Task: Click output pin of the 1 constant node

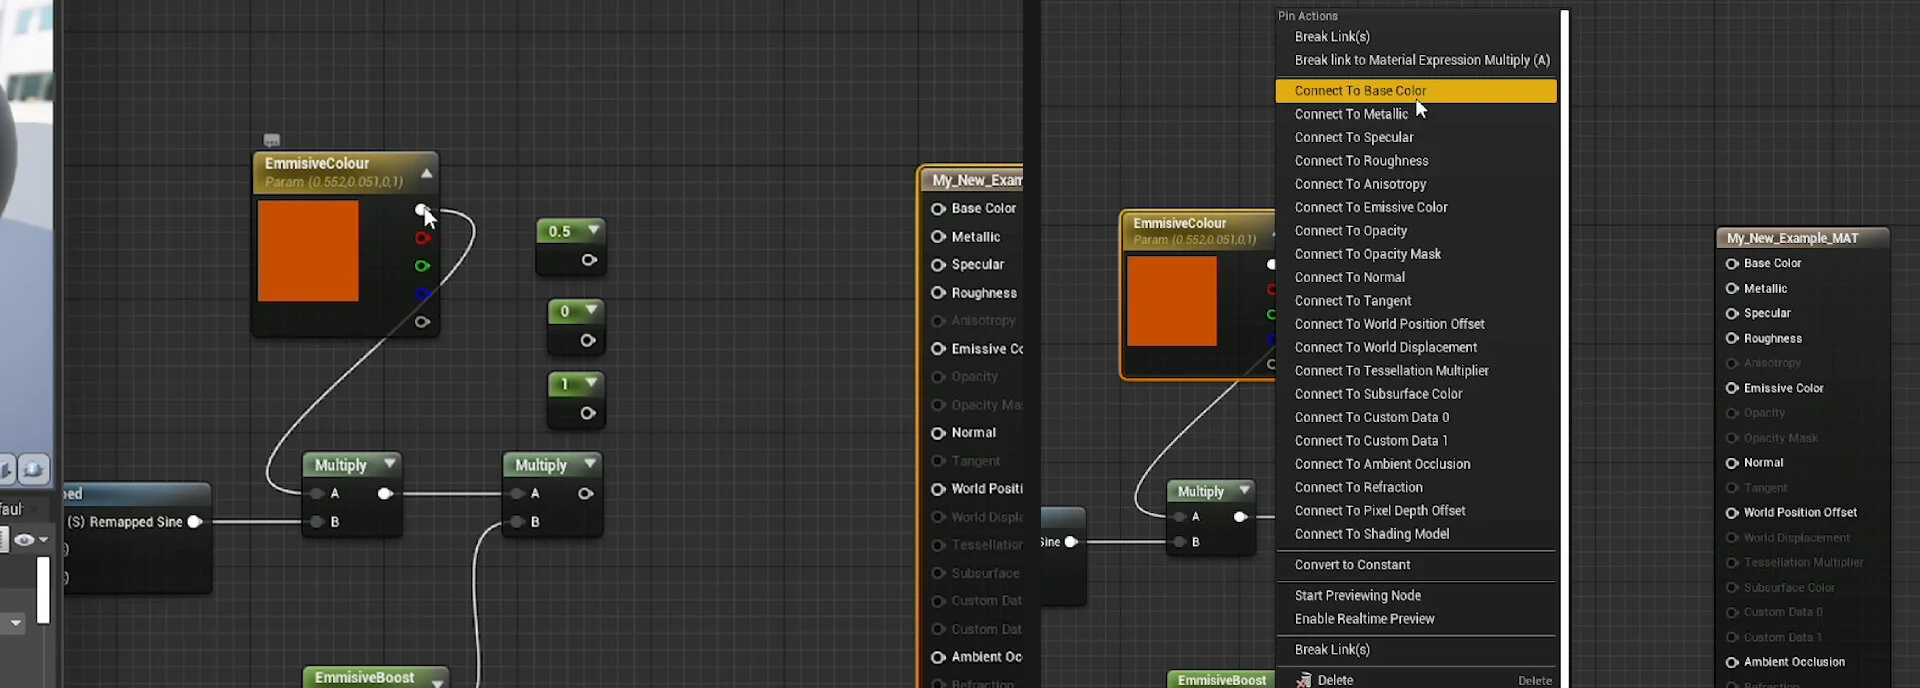Action: click(588, 413)
